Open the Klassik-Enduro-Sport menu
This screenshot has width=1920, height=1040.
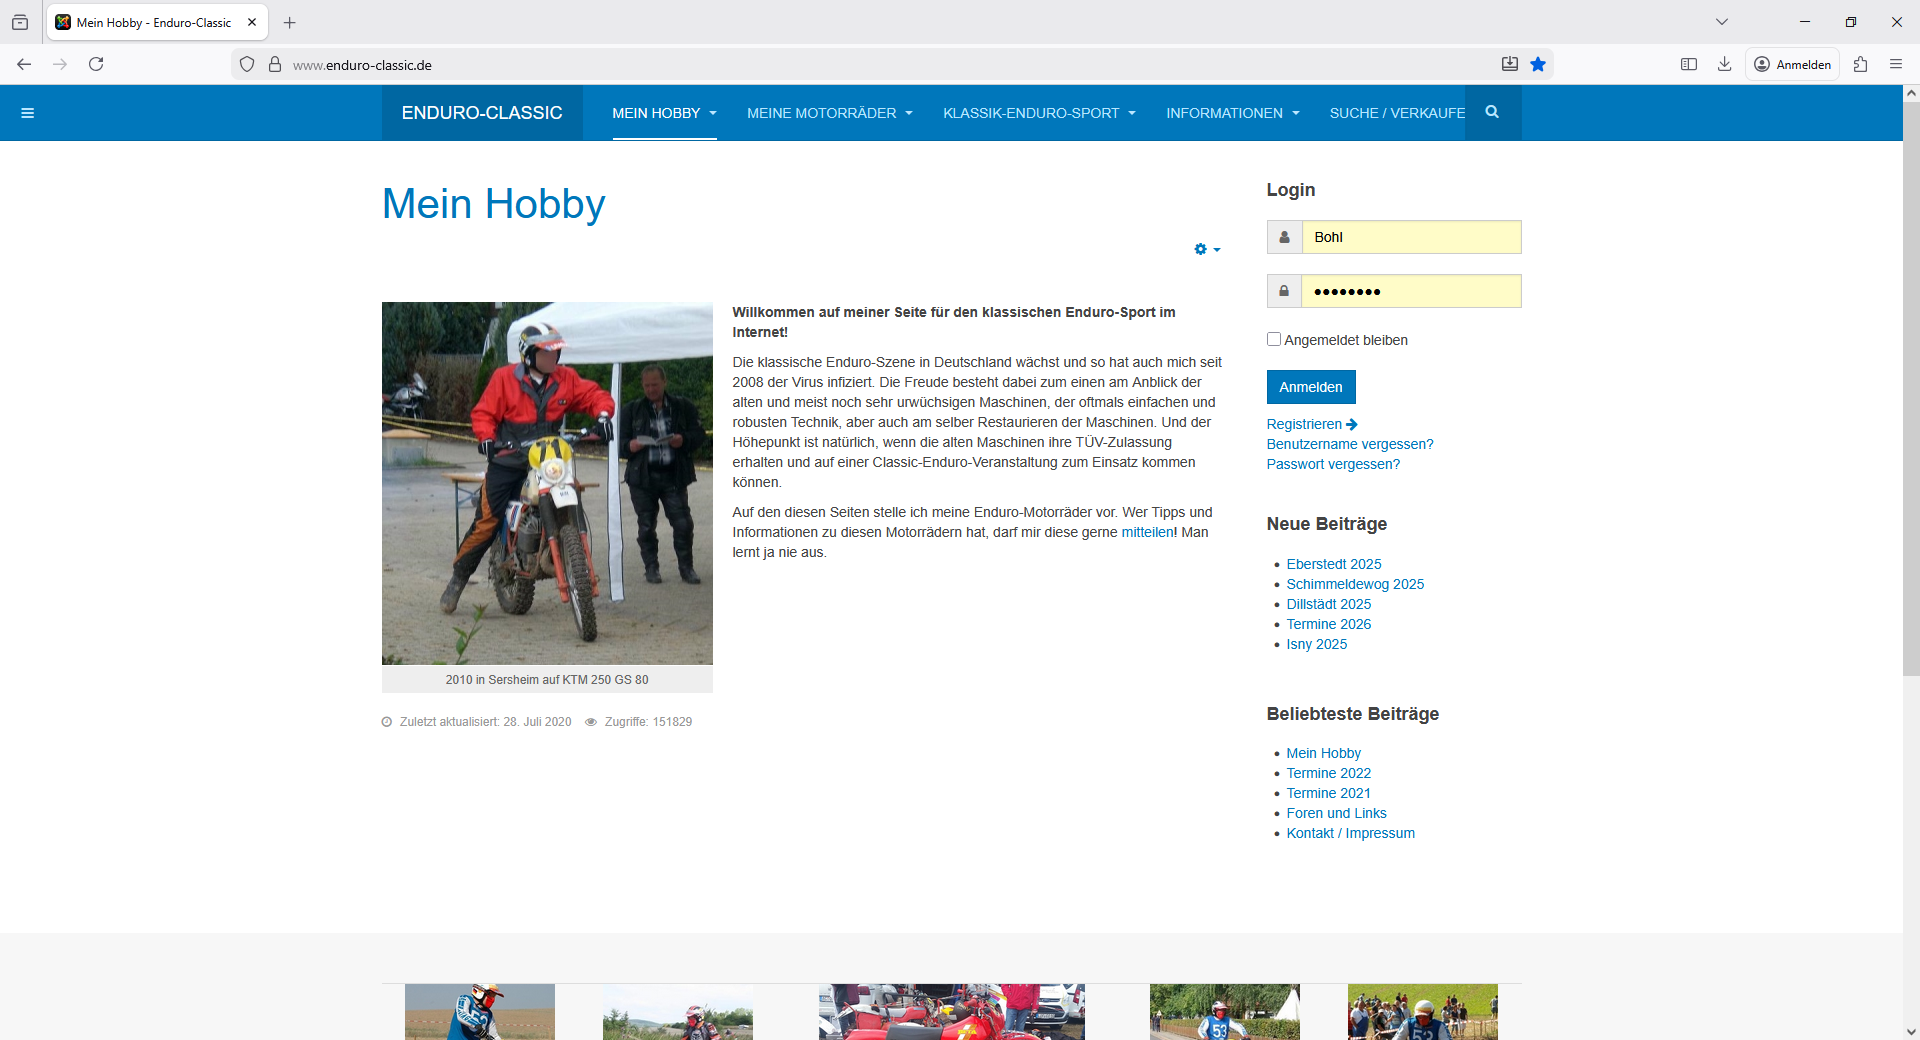pyautogui.click(x=1039, y=113)
